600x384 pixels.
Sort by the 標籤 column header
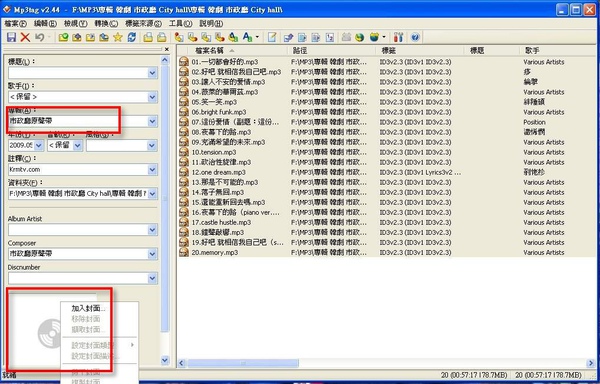click(420, 50)
